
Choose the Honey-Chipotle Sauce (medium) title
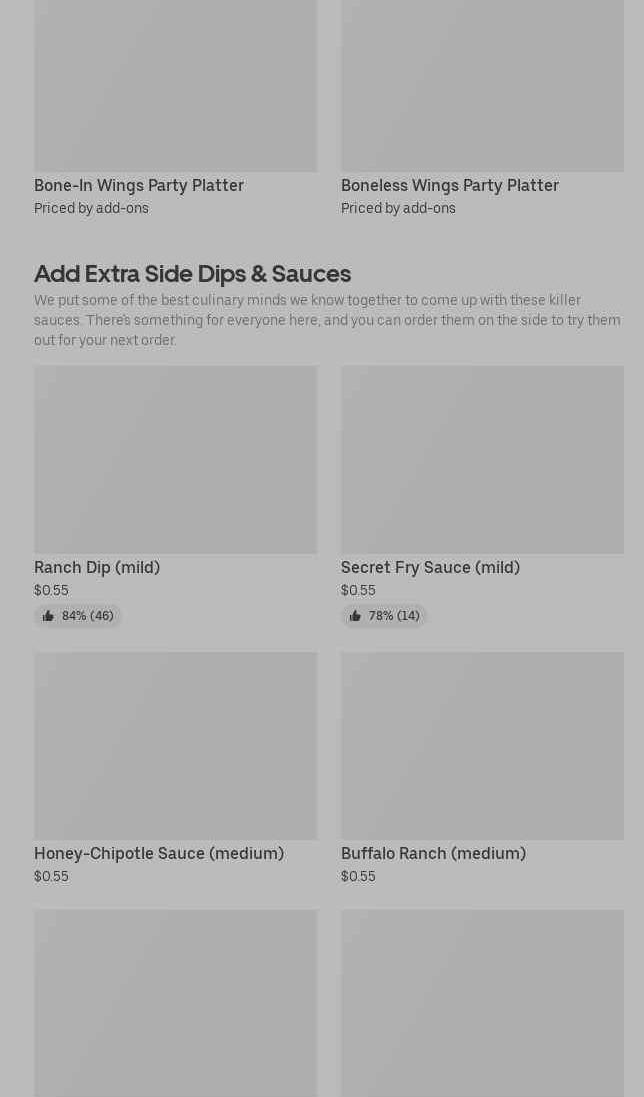click(159, 853)
